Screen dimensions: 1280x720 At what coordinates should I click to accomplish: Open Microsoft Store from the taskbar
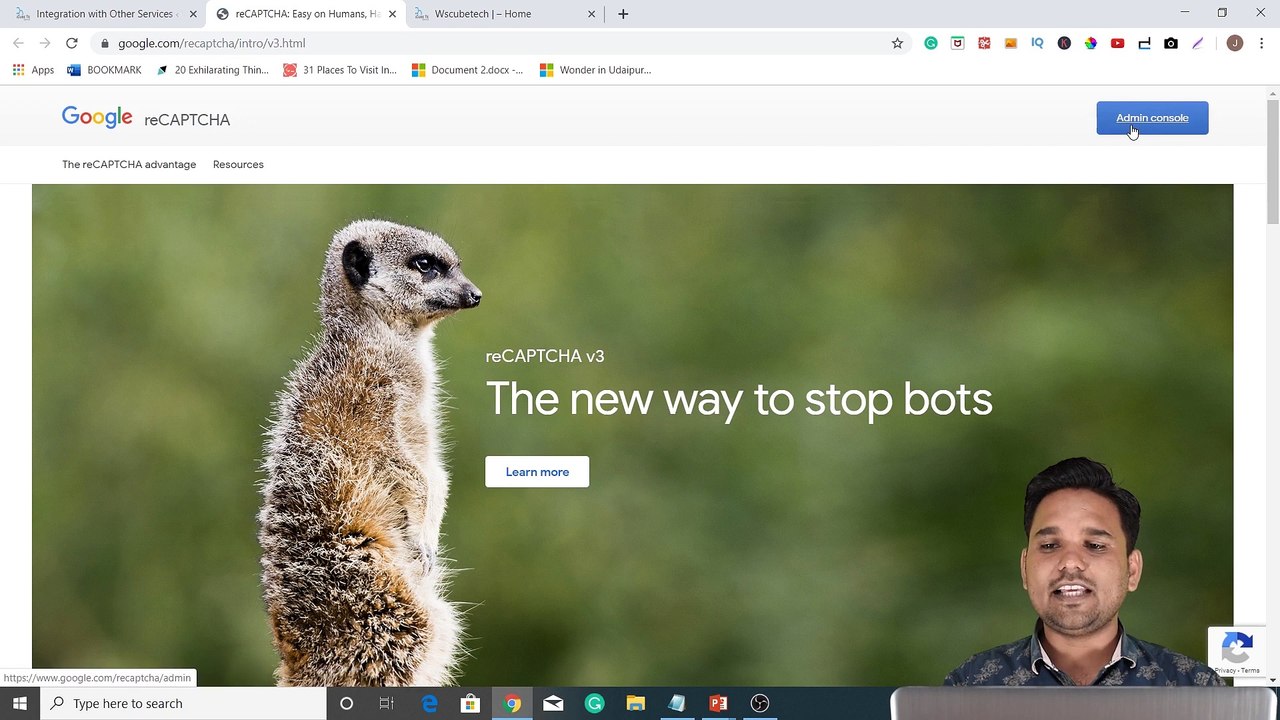tap(470, 703)
